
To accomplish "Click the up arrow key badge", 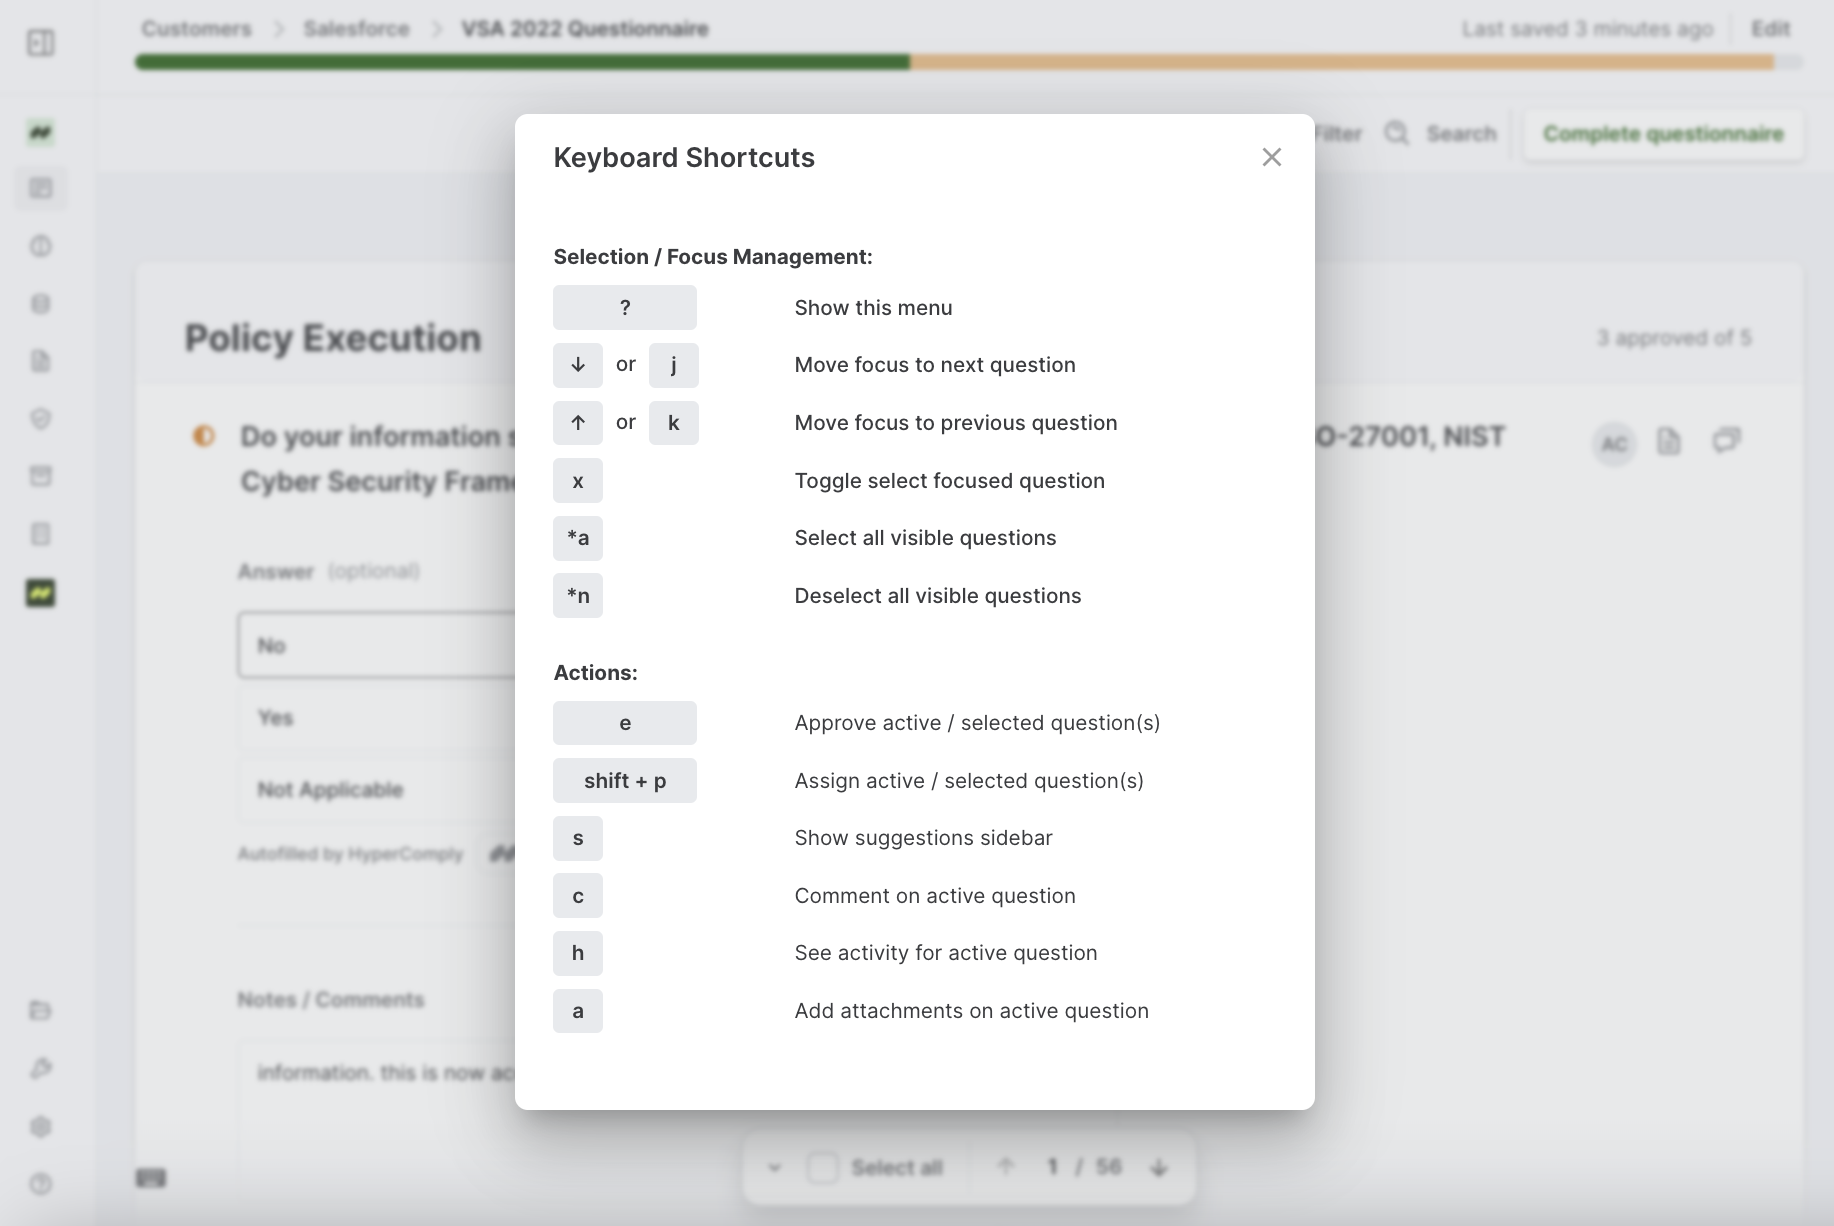I will (x=578, y=423).
